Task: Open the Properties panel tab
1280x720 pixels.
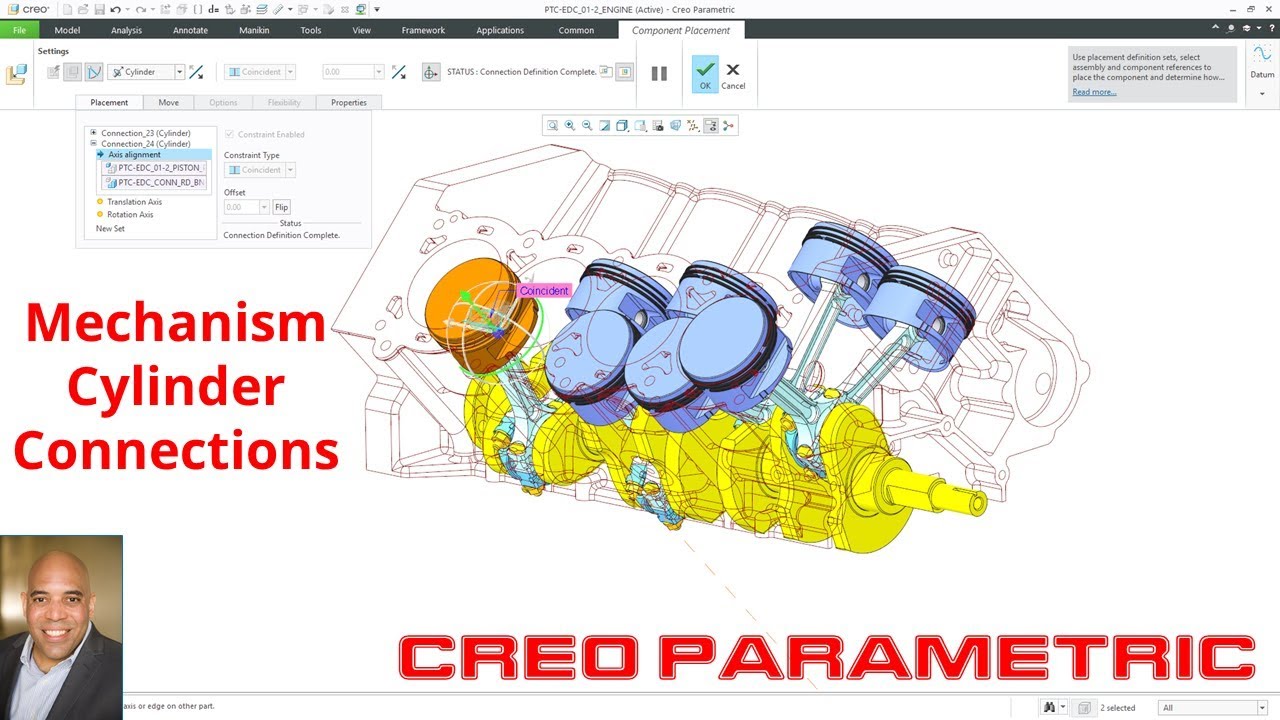Action: point(349,102)
